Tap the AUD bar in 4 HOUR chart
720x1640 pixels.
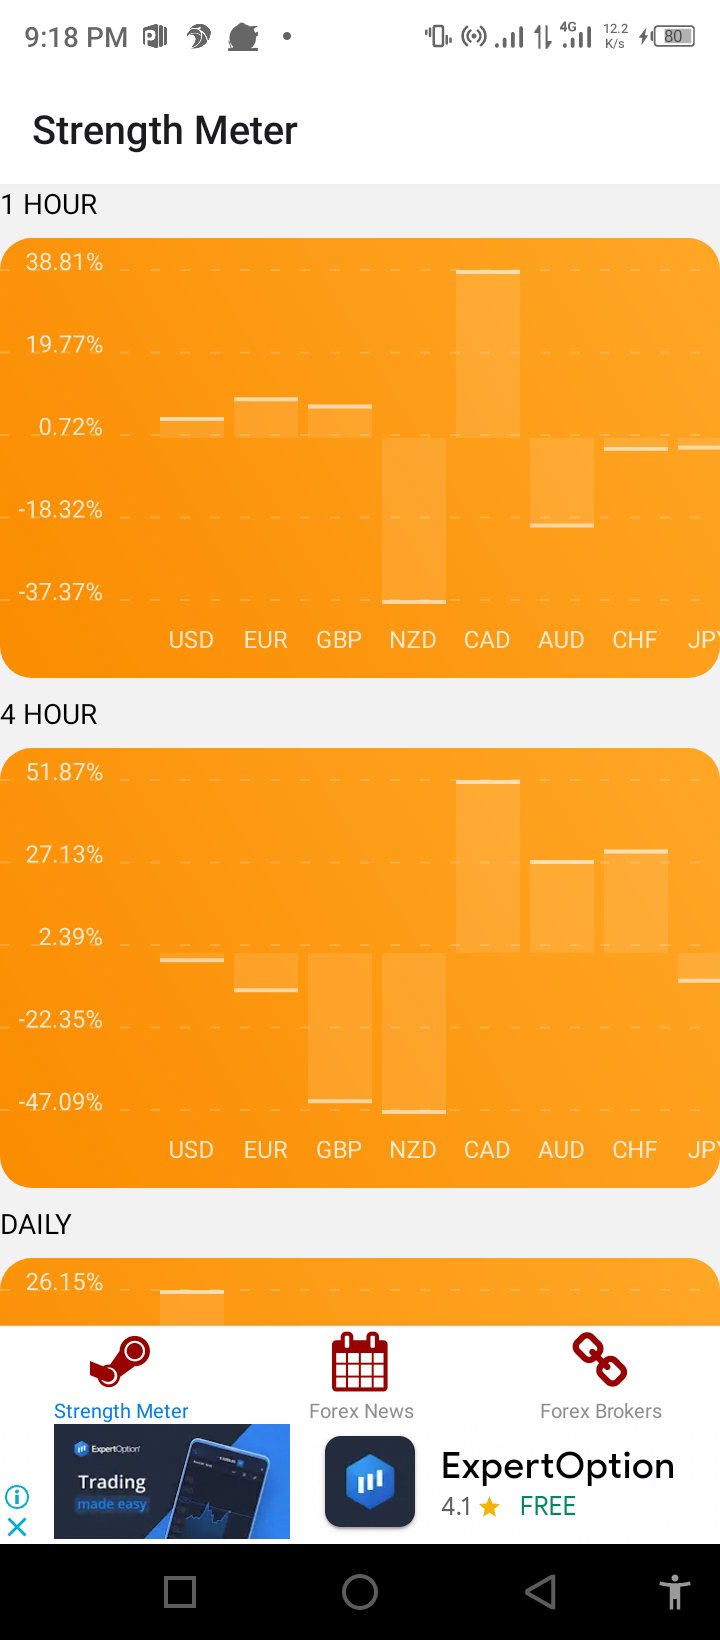click(x=562, y=906)
